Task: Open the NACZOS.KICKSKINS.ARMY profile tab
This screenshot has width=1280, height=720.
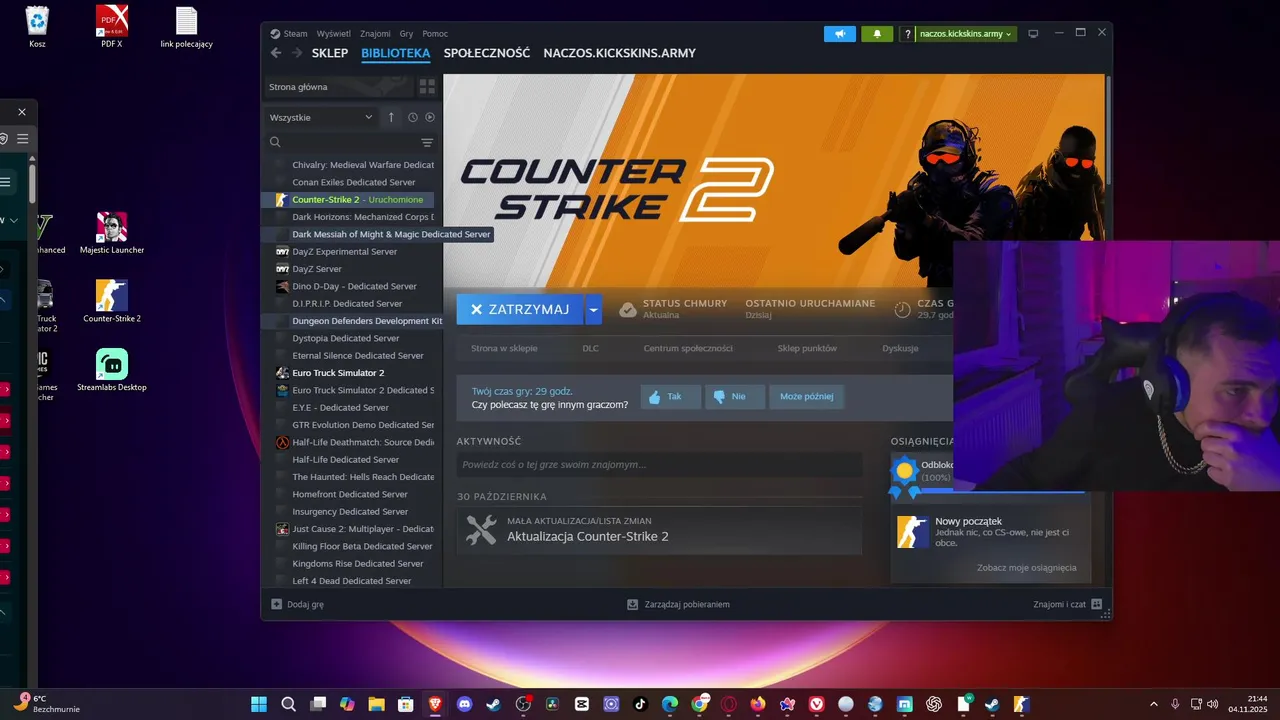Action: click(619, 53)
